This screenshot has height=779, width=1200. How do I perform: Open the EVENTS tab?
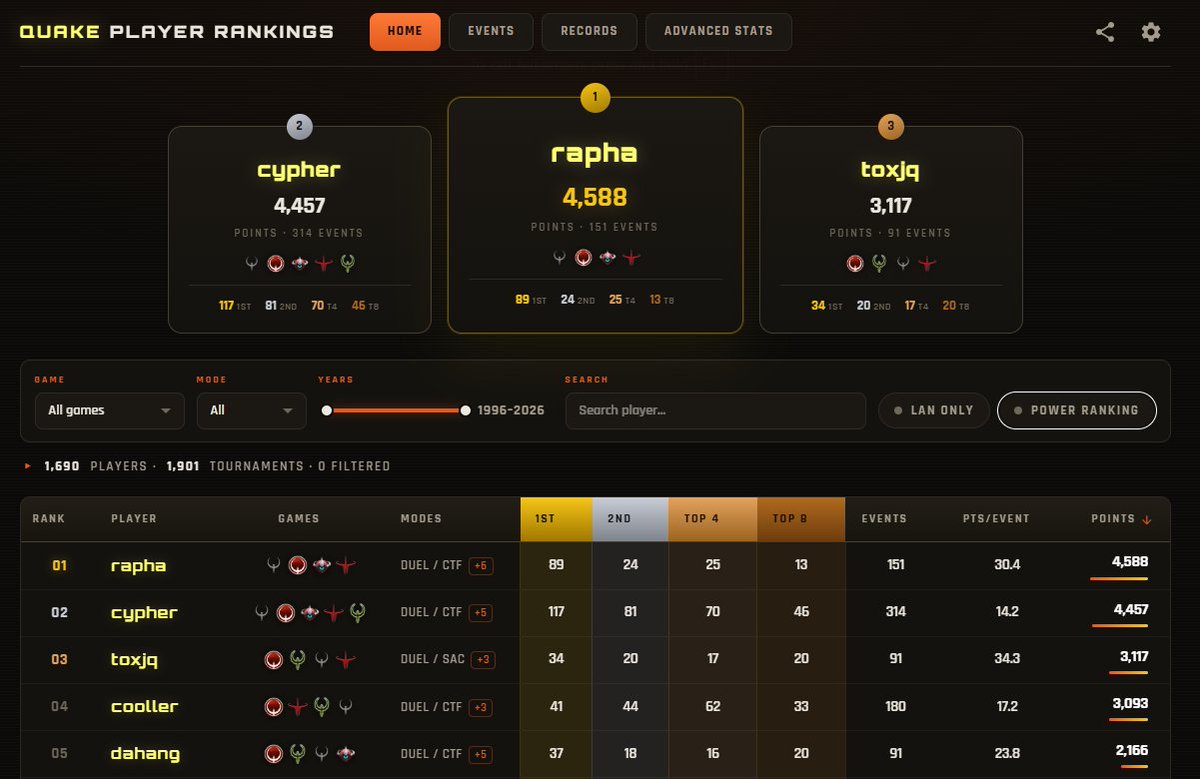[x=491, y=31]
